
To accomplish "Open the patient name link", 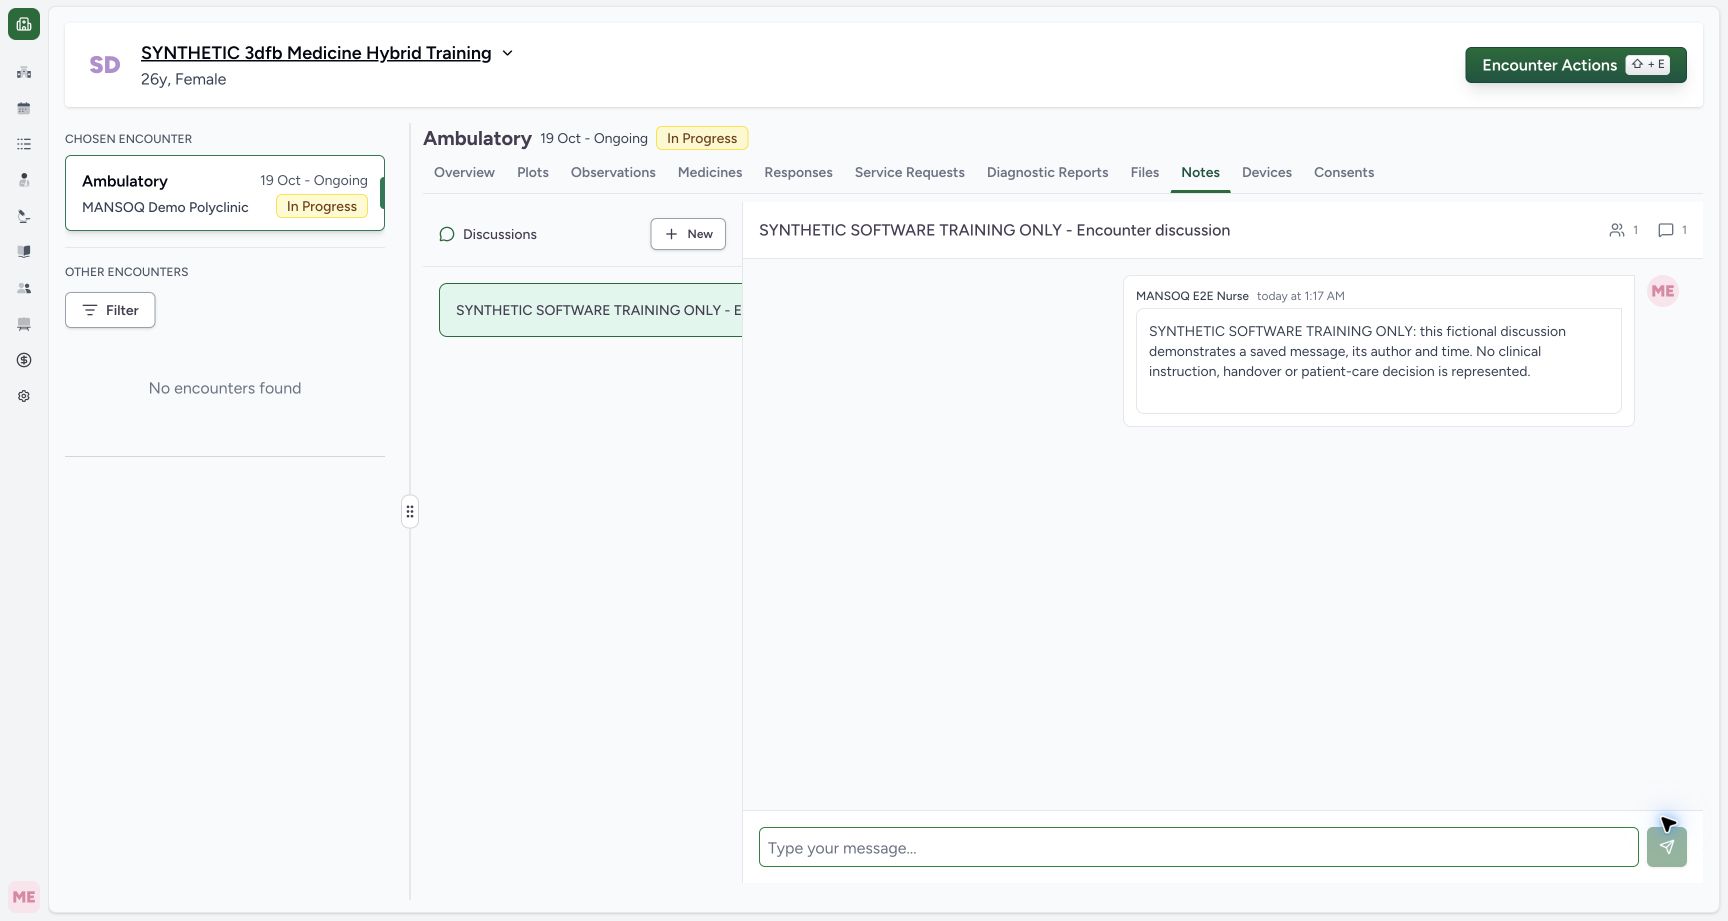I will [x=316, y=53].
